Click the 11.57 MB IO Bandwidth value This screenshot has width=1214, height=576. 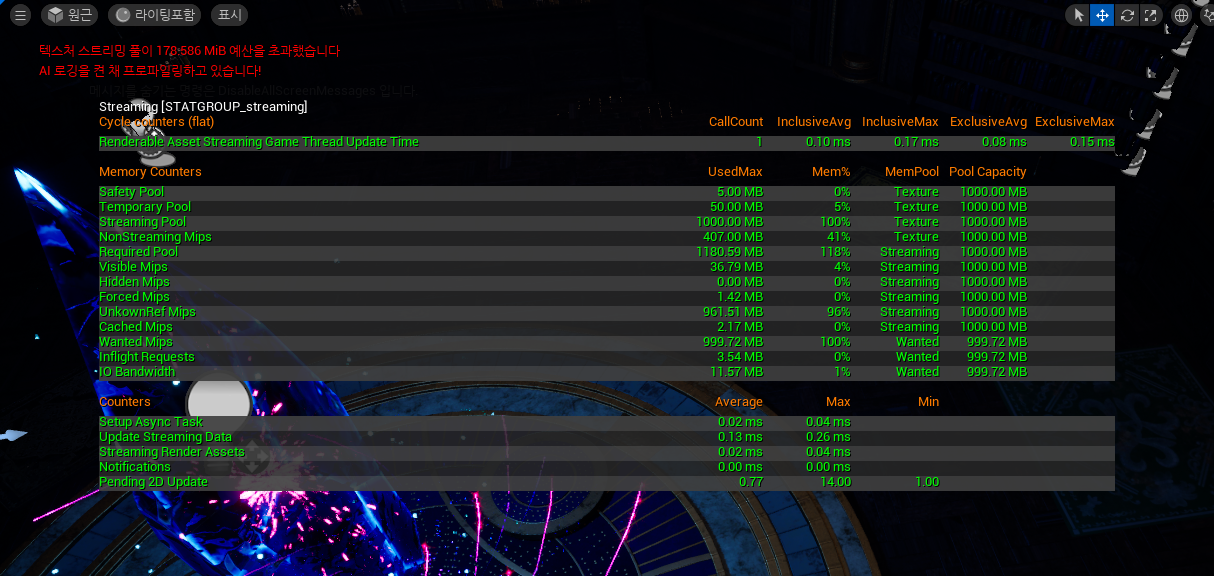737,372
